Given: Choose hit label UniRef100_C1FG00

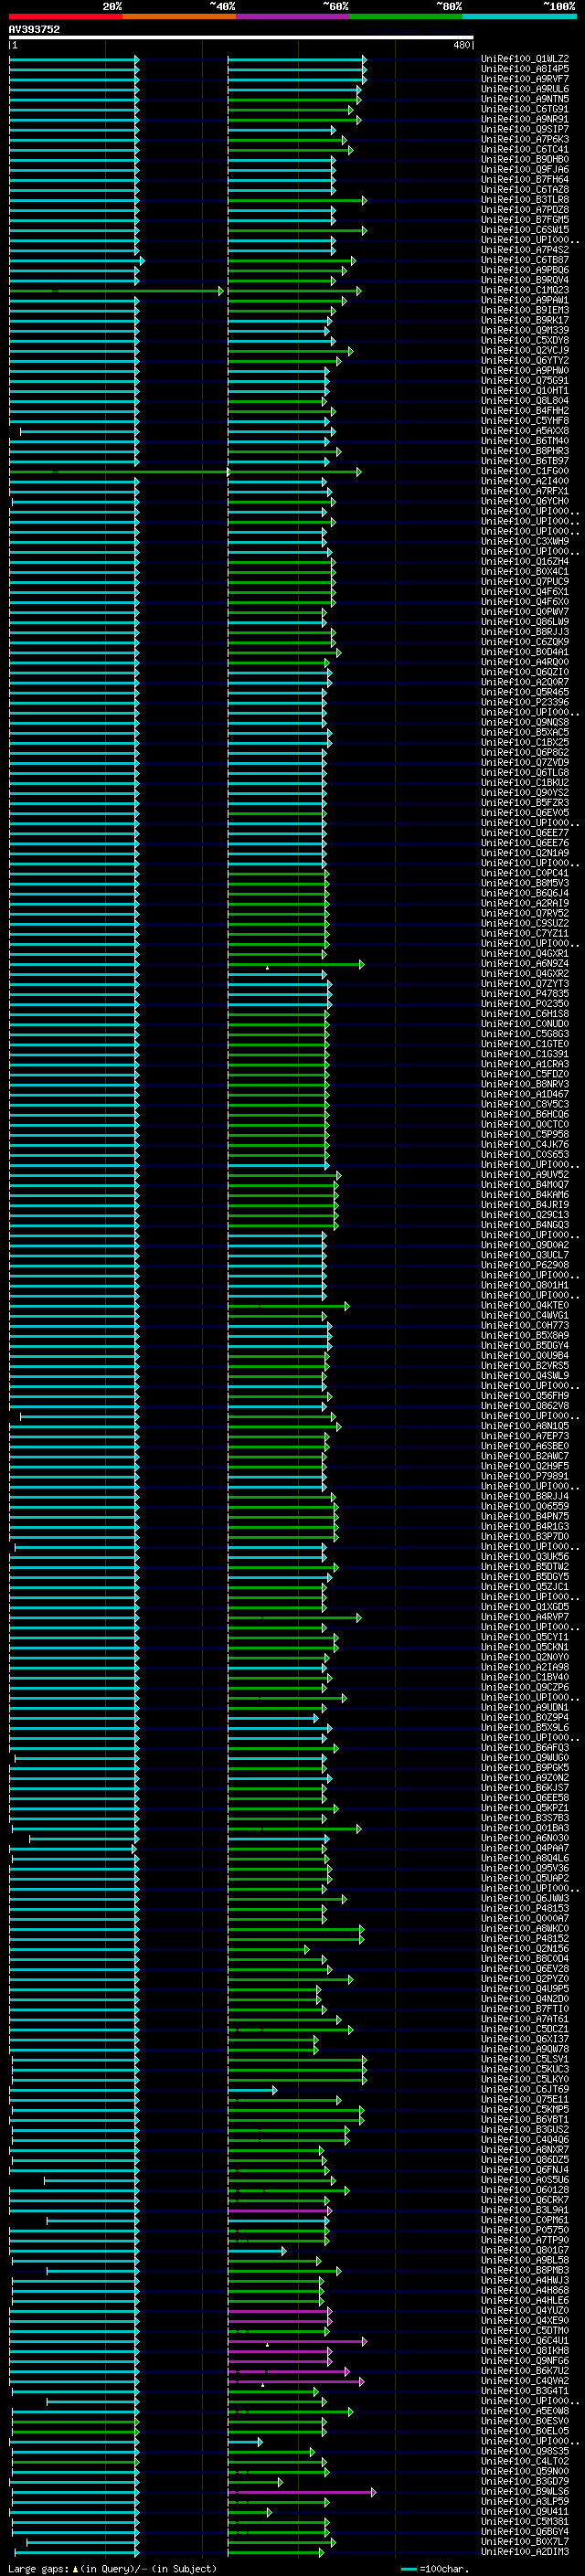Looking at the screenshot, I should tap(525, 471).
